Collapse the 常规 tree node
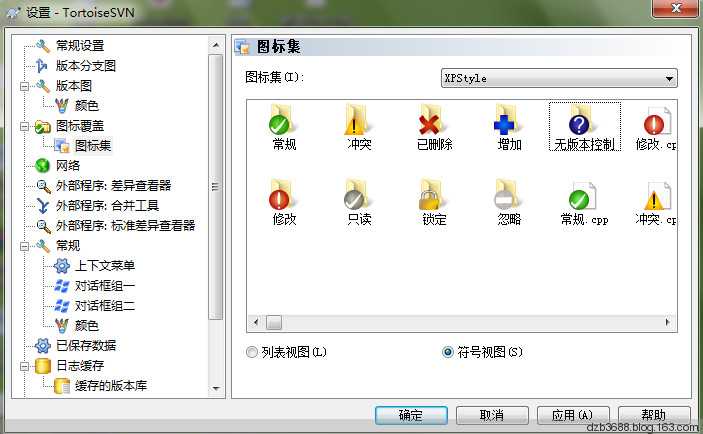 point(25,246)
